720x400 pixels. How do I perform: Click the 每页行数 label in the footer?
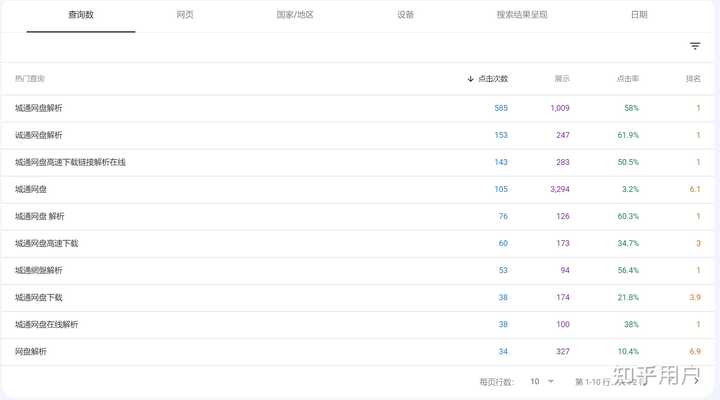point(496,382)
